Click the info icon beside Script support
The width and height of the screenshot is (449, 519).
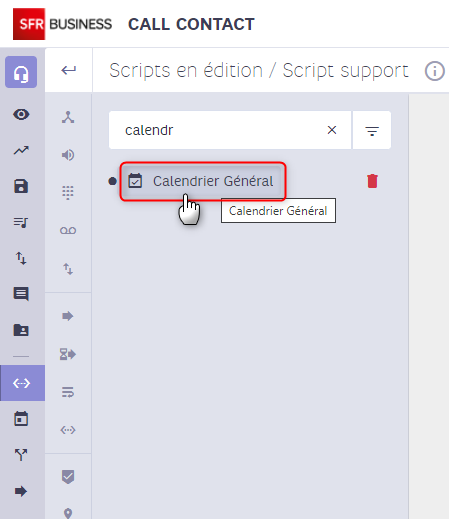point(435,71)
